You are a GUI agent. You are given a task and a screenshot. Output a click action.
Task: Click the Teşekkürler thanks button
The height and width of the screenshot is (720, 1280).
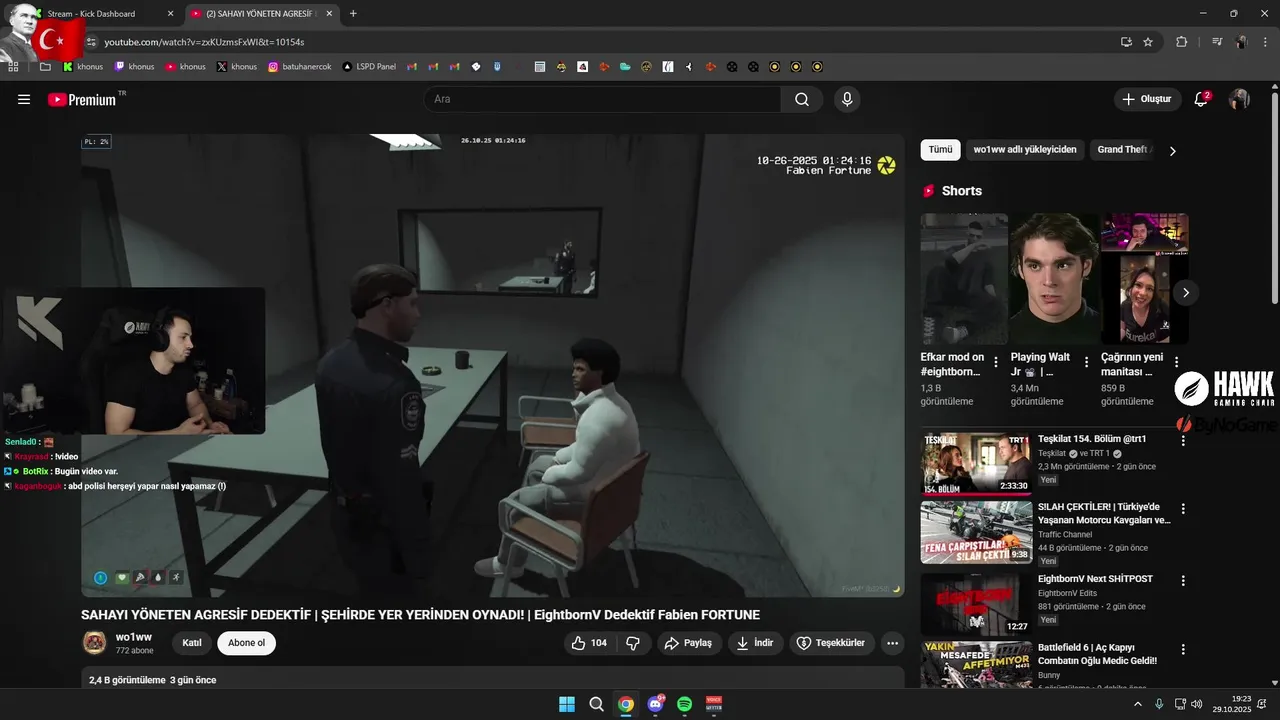tap(833, 643)
